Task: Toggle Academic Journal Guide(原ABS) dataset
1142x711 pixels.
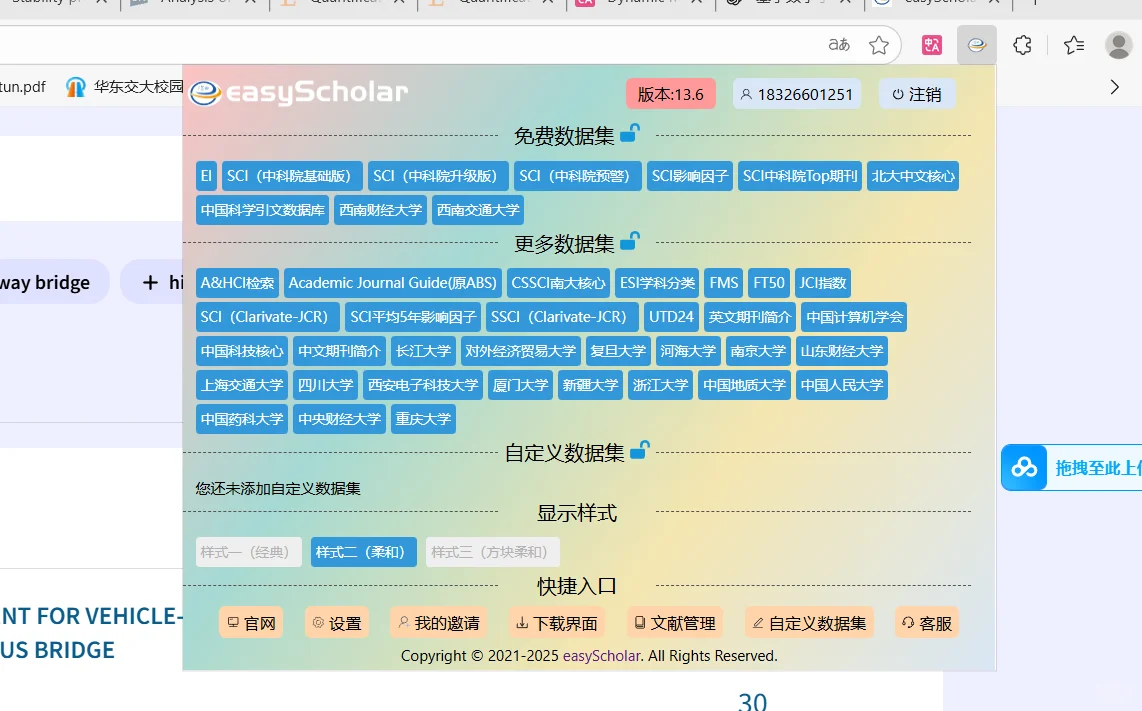Action: [393, 283]
